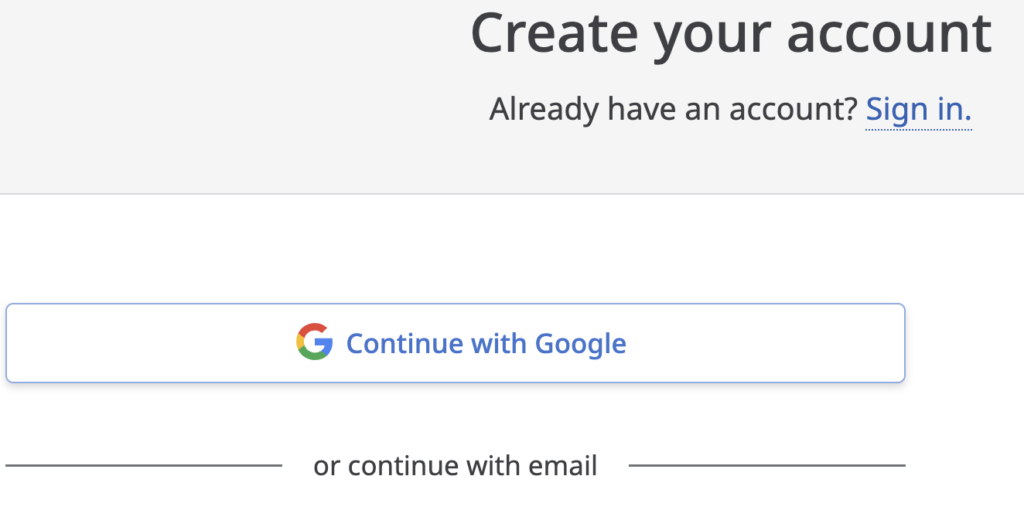This screenshot has width=1024, height=510.
Task: Click the word 'email' in the divider text
Action: (564, 465)
